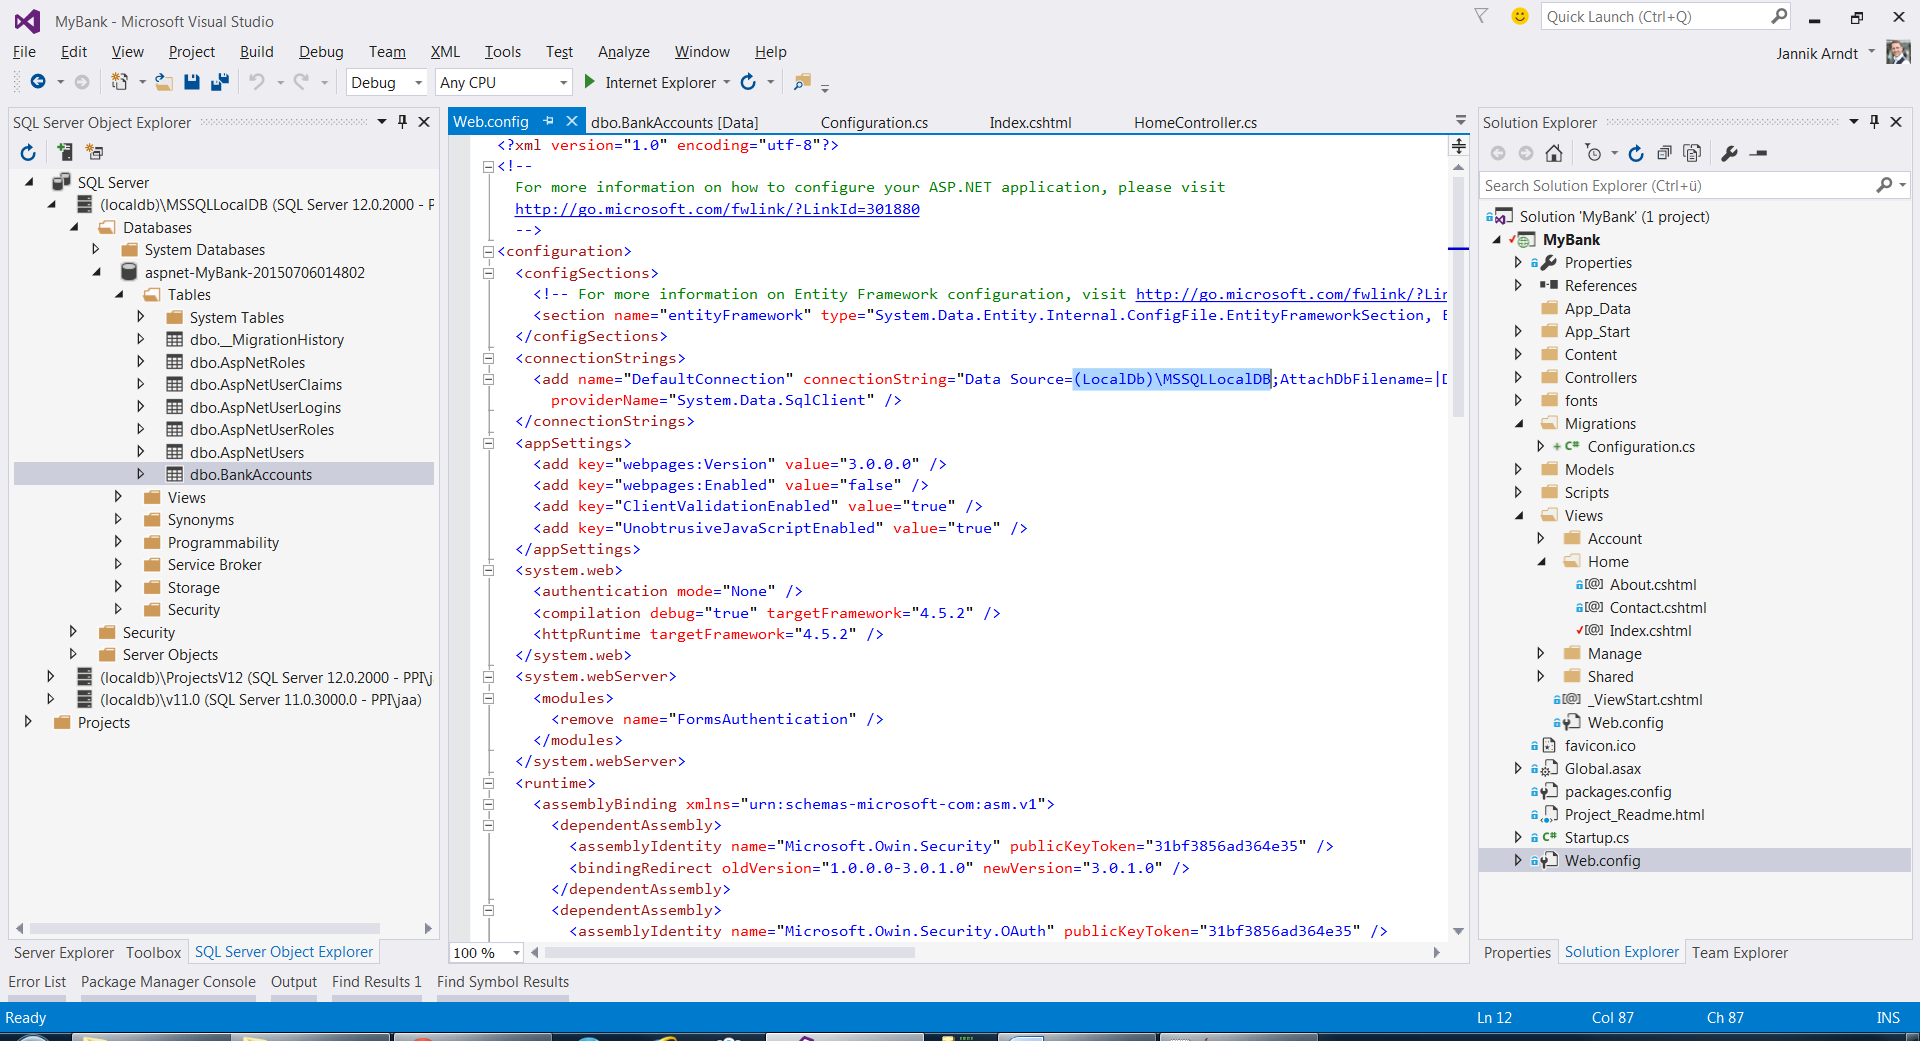Click the Refresh icon in Solution Explorer

coord(1636,153)
